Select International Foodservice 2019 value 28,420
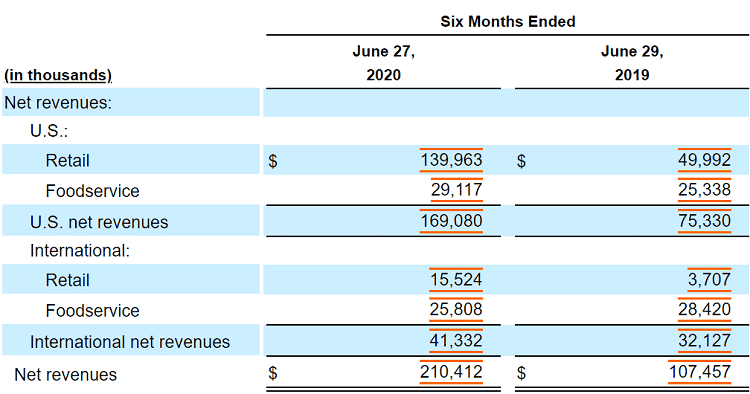The height and width of the screenshot is (394, 750). (x=704, y=309)
